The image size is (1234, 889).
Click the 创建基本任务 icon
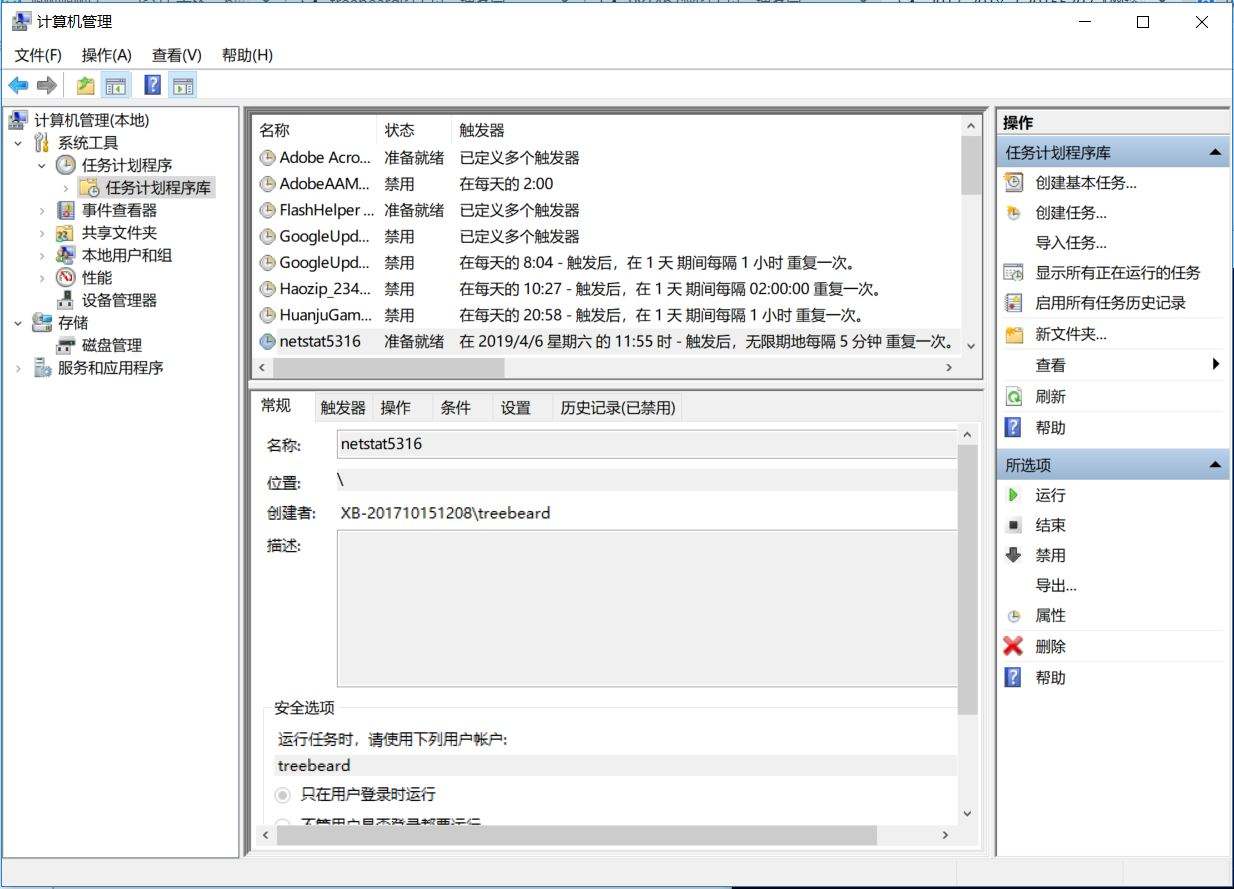(x=1014, y=183)
